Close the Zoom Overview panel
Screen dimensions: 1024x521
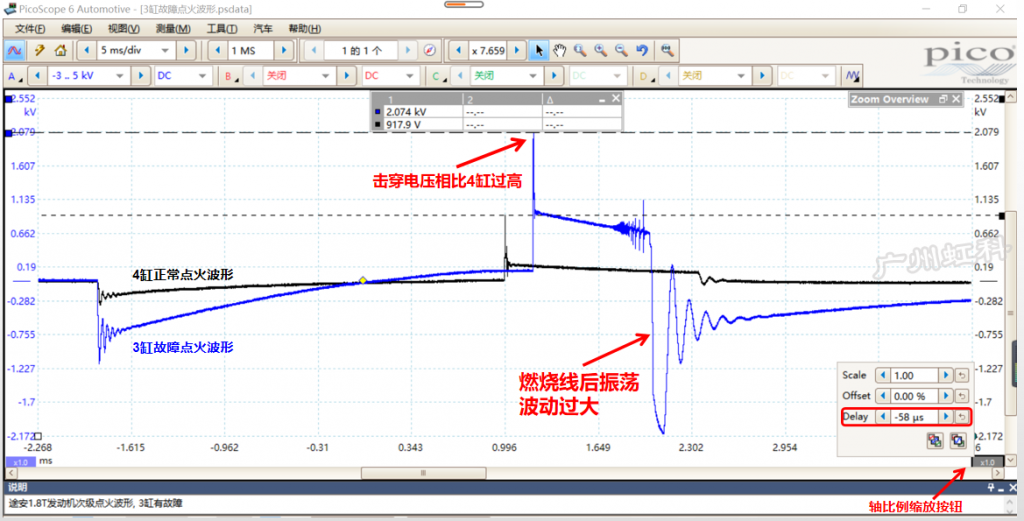[x=956, y=99]
